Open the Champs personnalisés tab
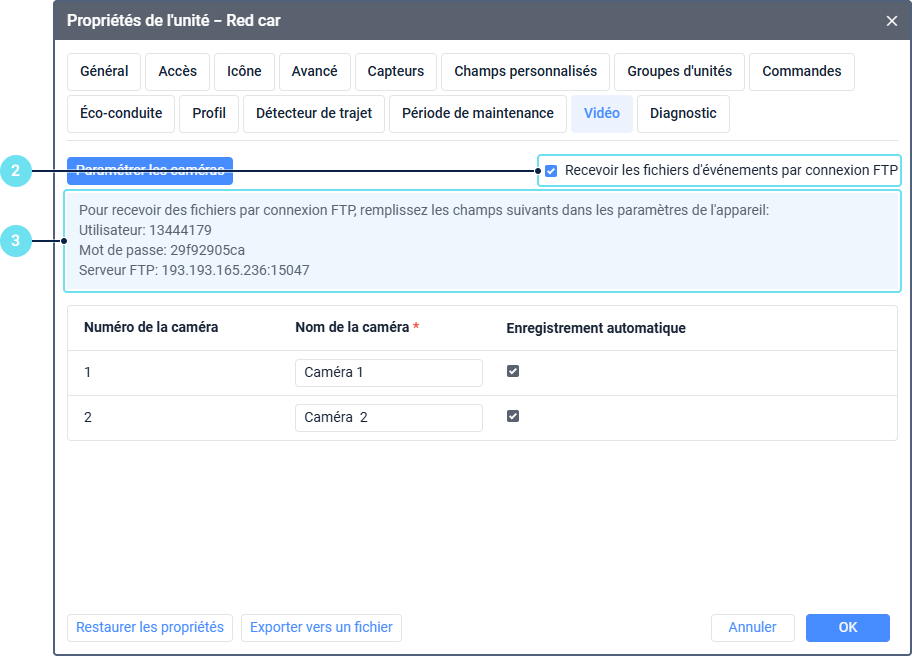The image size is (912, 656). tap(525, 72)
